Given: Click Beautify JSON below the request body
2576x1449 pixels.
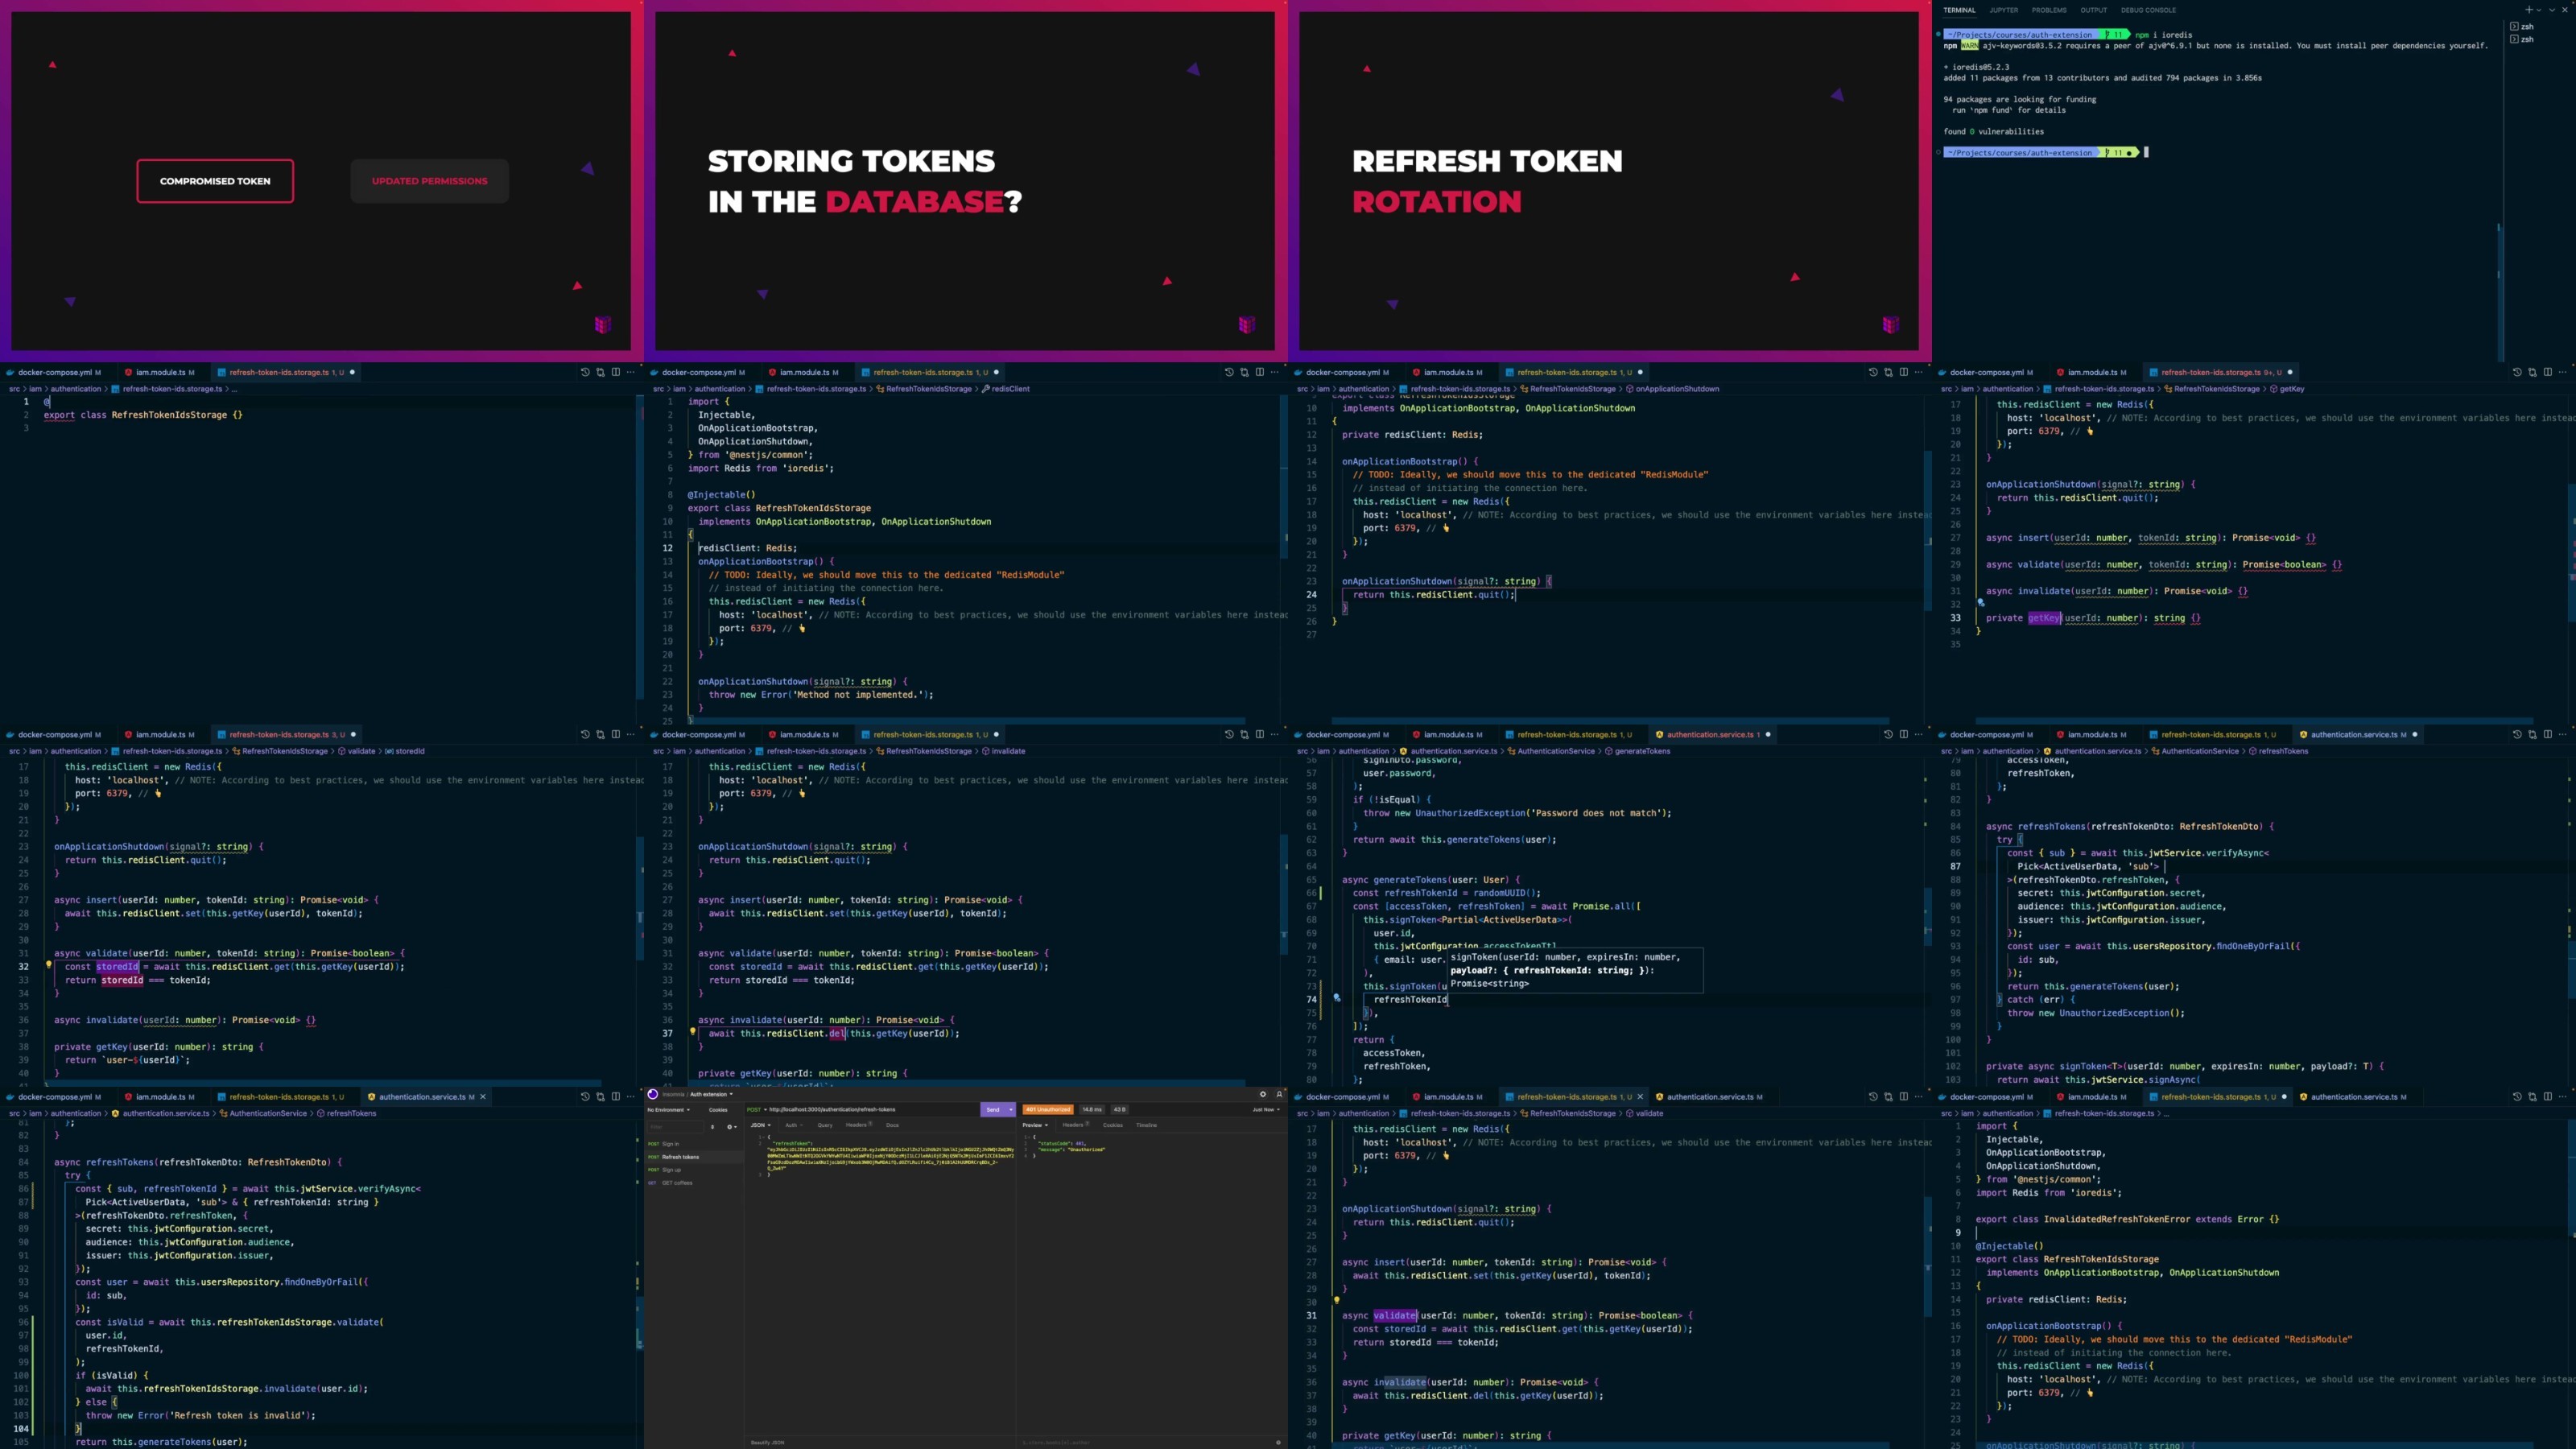Looking at the screenshot, I should click(767, 1442).
